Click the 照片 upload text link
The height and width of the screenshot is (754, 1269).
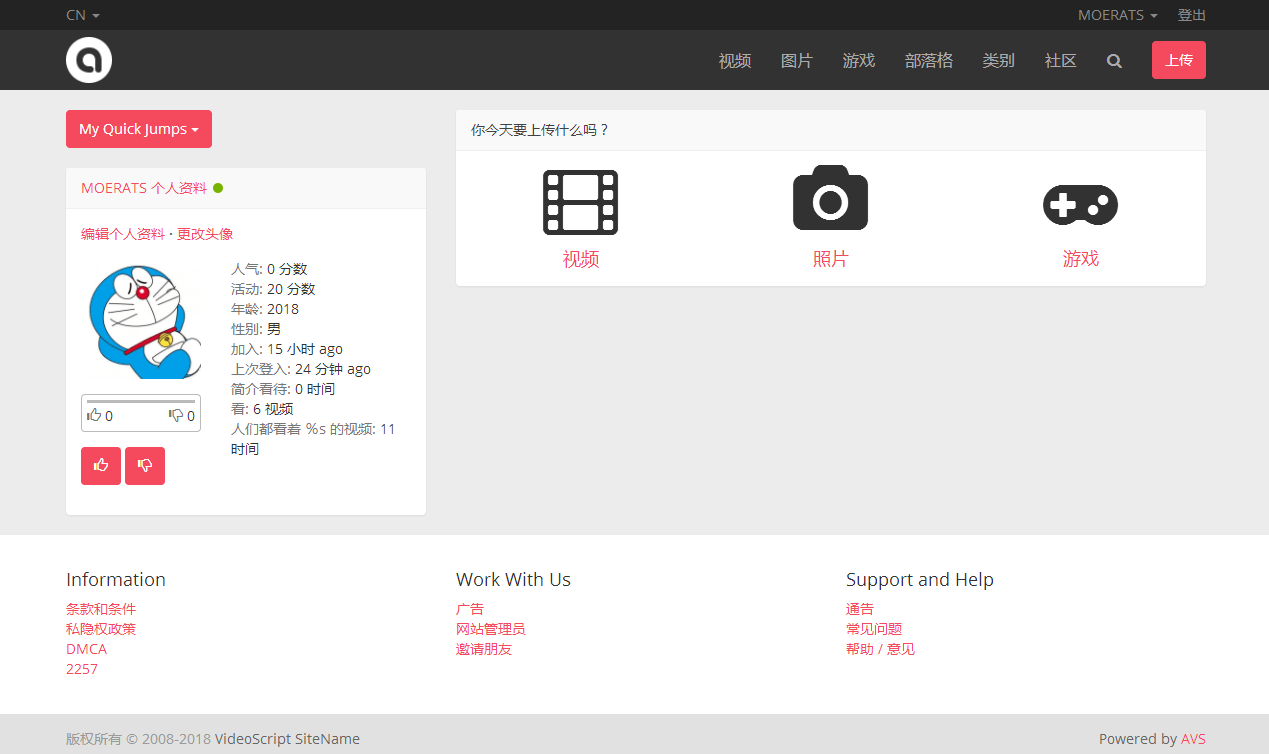point(830,259)
